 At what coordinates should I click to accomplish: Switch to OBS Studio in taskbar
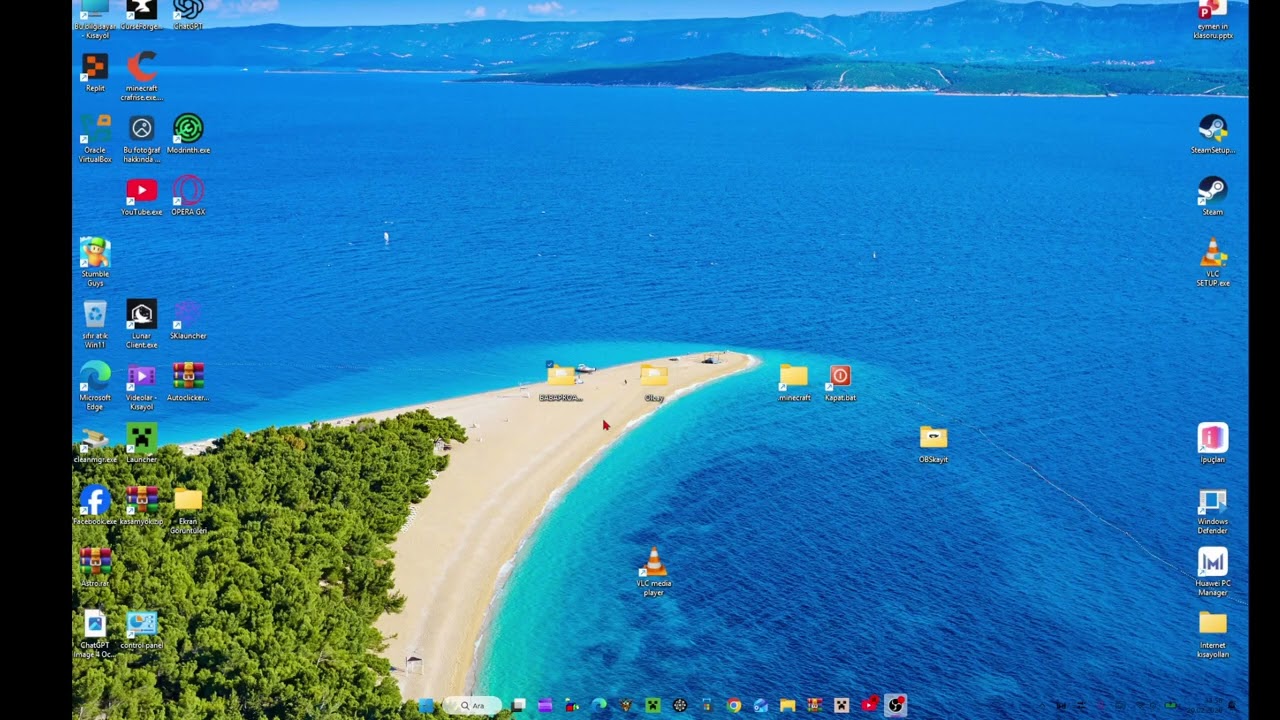896,706
